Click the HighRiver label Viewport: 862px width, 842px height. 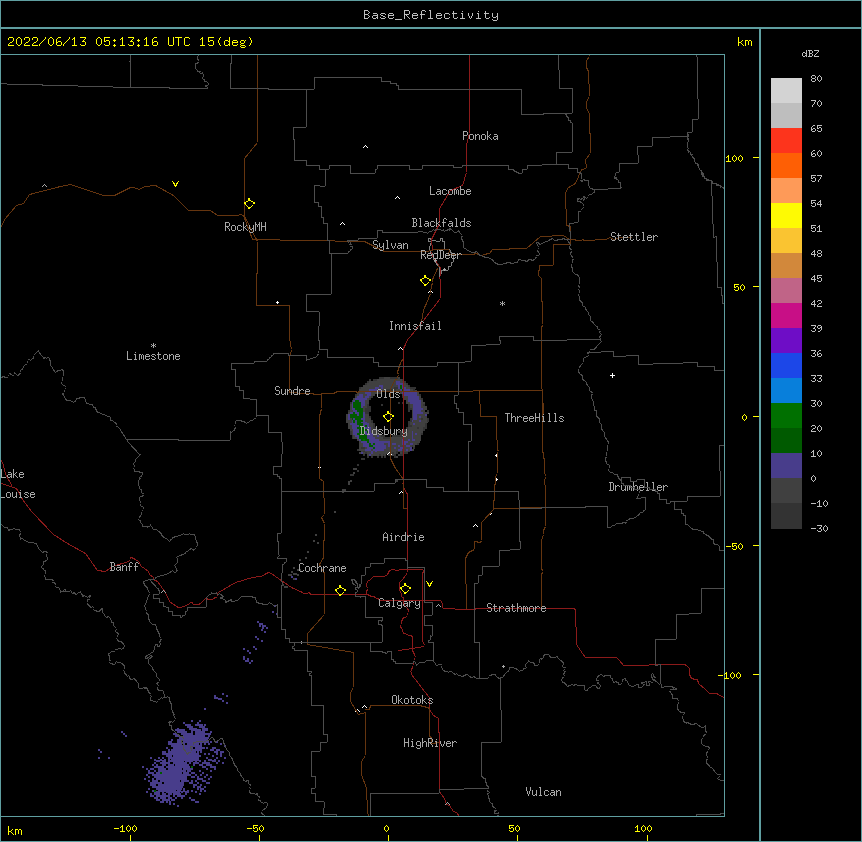pyautogui.click(x=430, y=743)
